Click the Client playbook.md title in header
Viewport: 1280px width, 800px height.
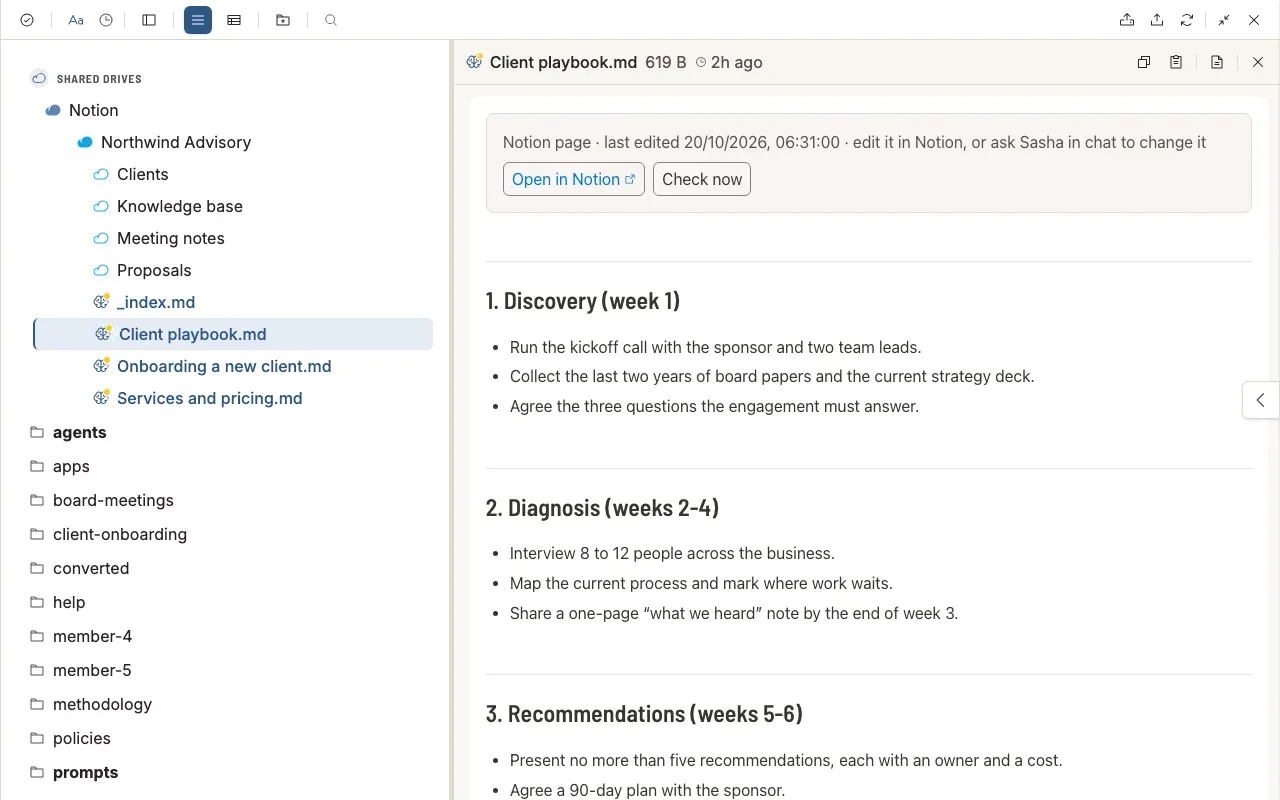point(563,62)
